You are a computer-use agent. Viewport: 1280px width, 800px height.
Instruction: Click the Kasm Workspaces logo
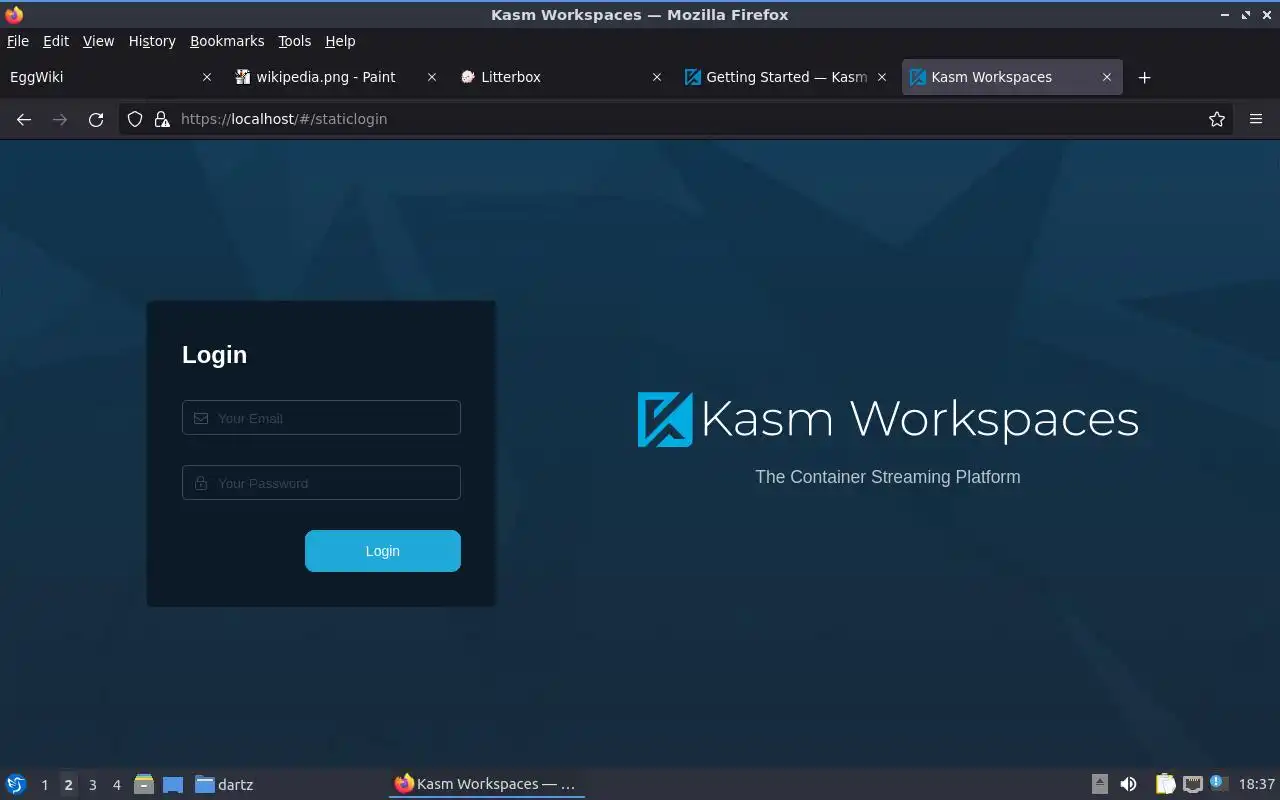pyautogui.click(x=888, y=419)
